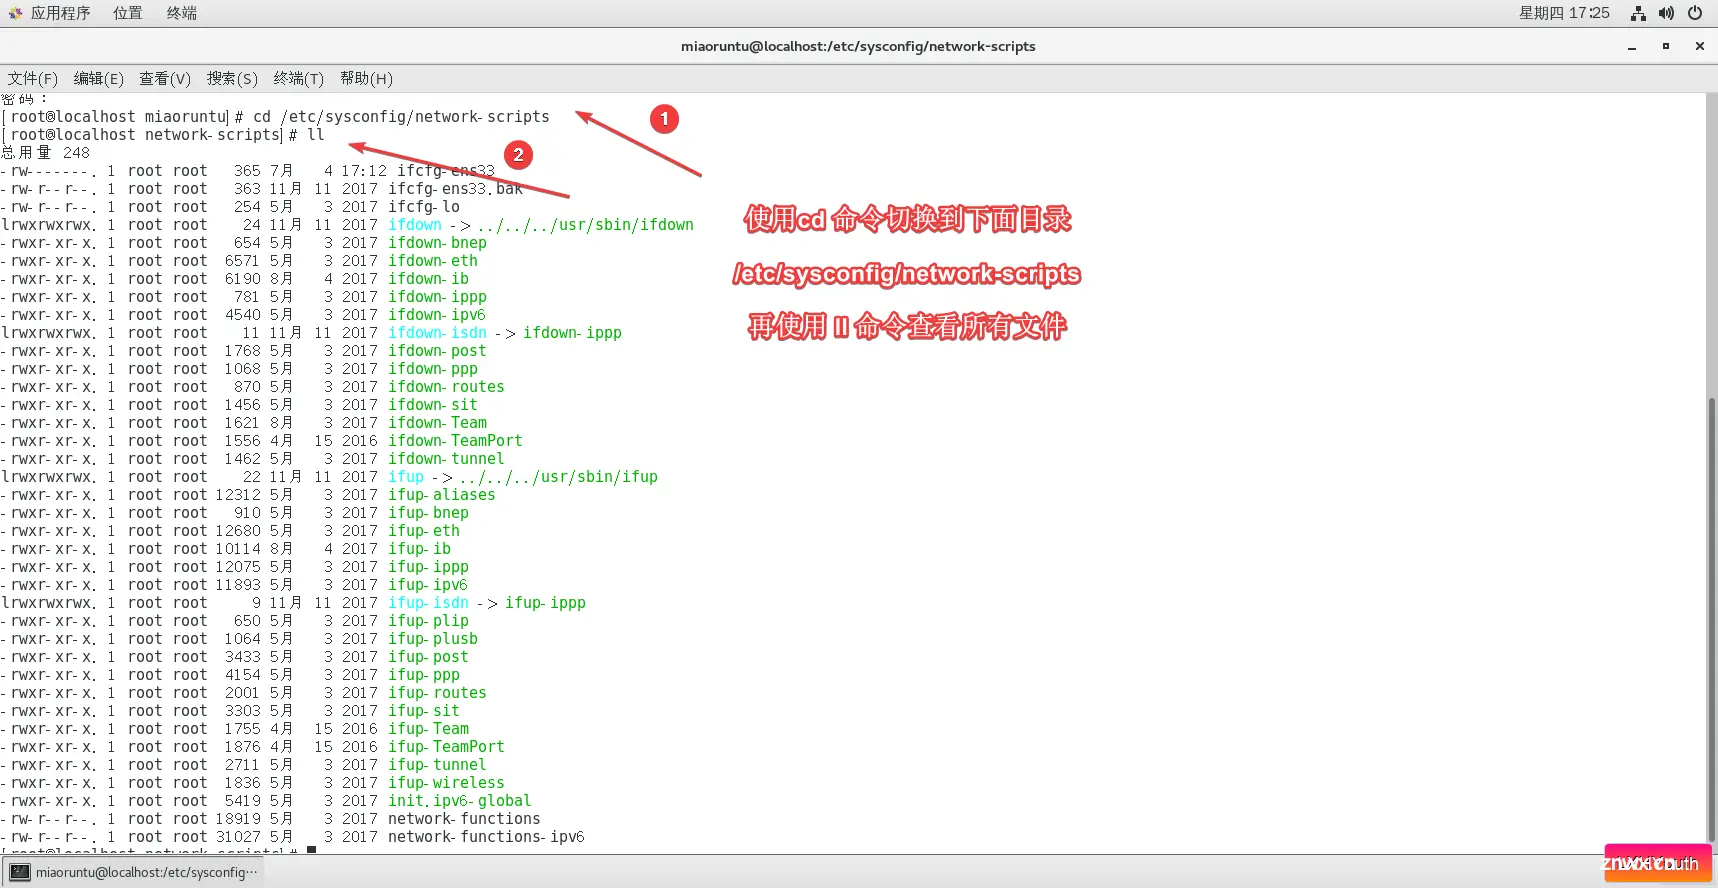Click the cyan ifup symlink name
The width and height of the screenshot is (1718, 888).
pyautogui.click(x=406, y=477)
